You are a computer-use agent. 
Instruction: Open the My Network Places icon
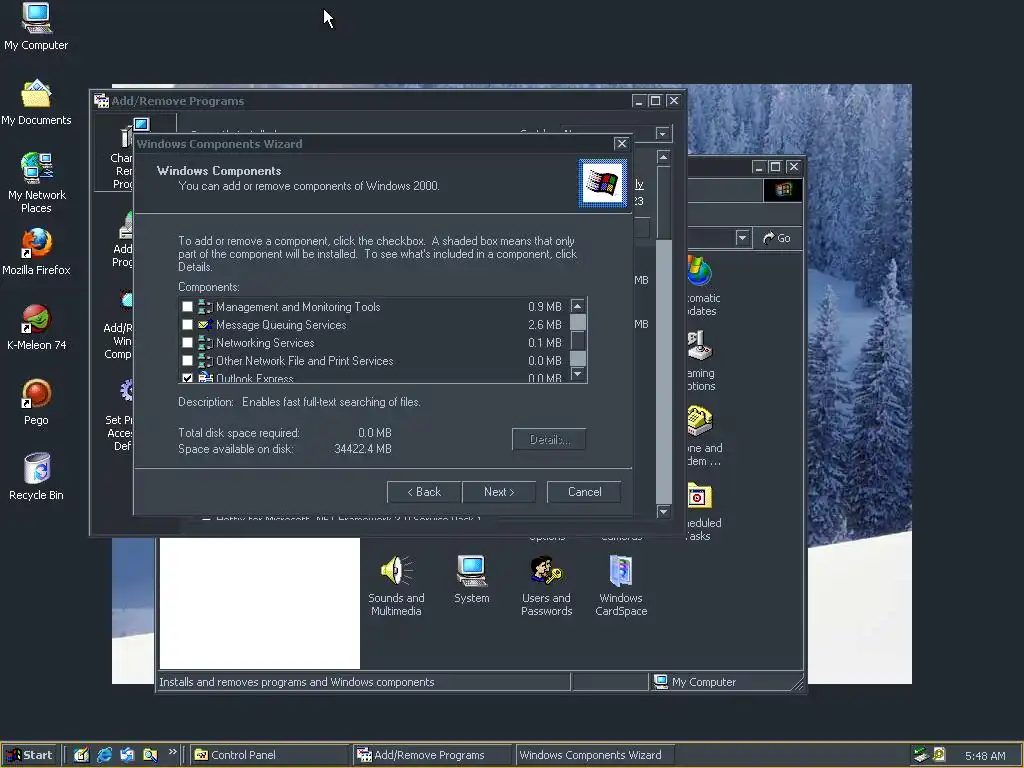click(x=37, y=182)
